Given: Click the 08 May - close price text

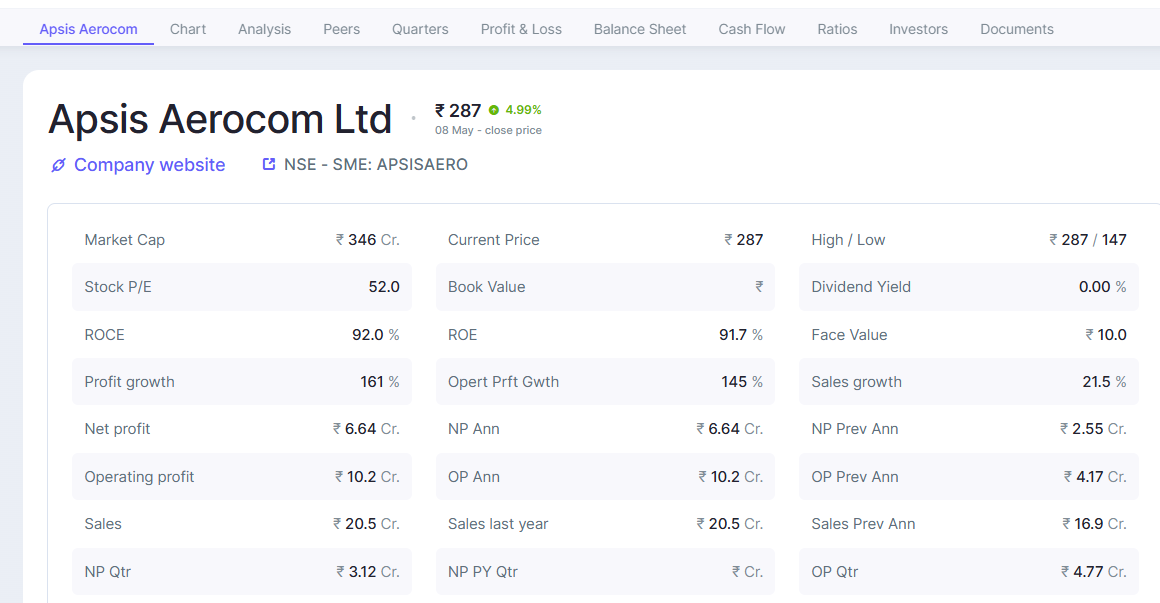Looking at the screenshot, I should [488, 130].
